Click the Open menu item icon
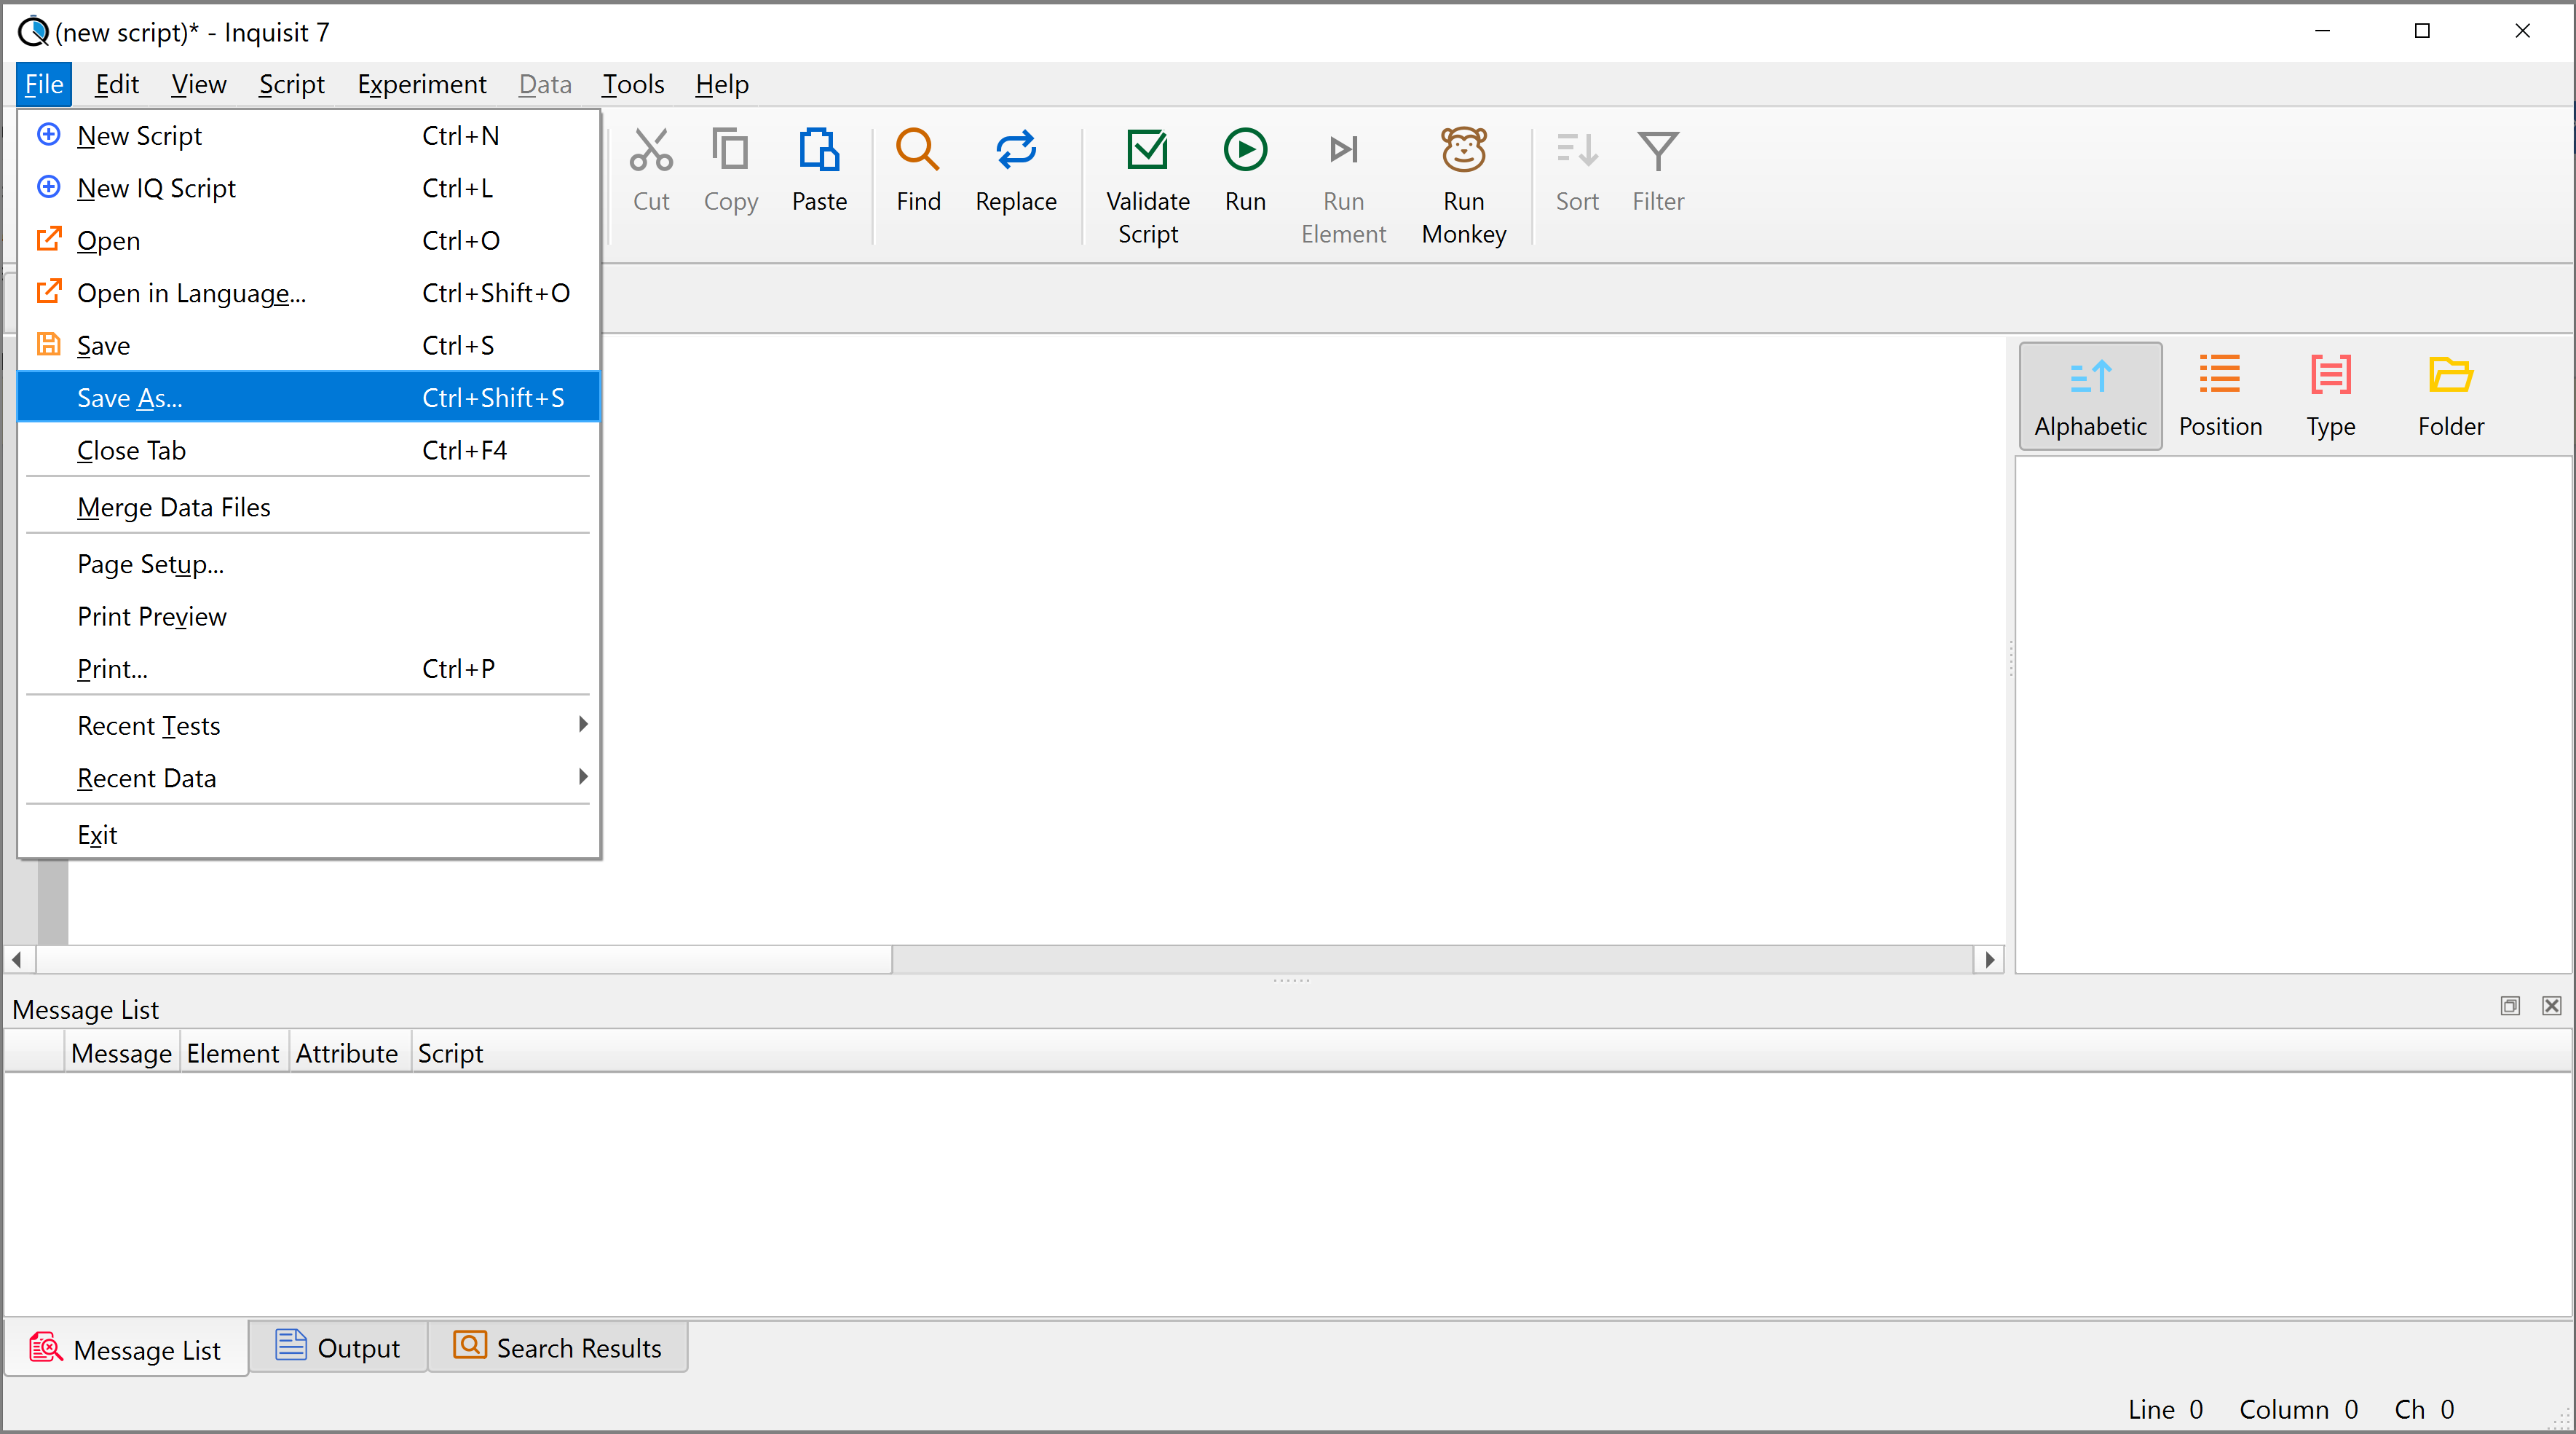The width and height of the screenshot is (2576, 1434). [48, 239]
